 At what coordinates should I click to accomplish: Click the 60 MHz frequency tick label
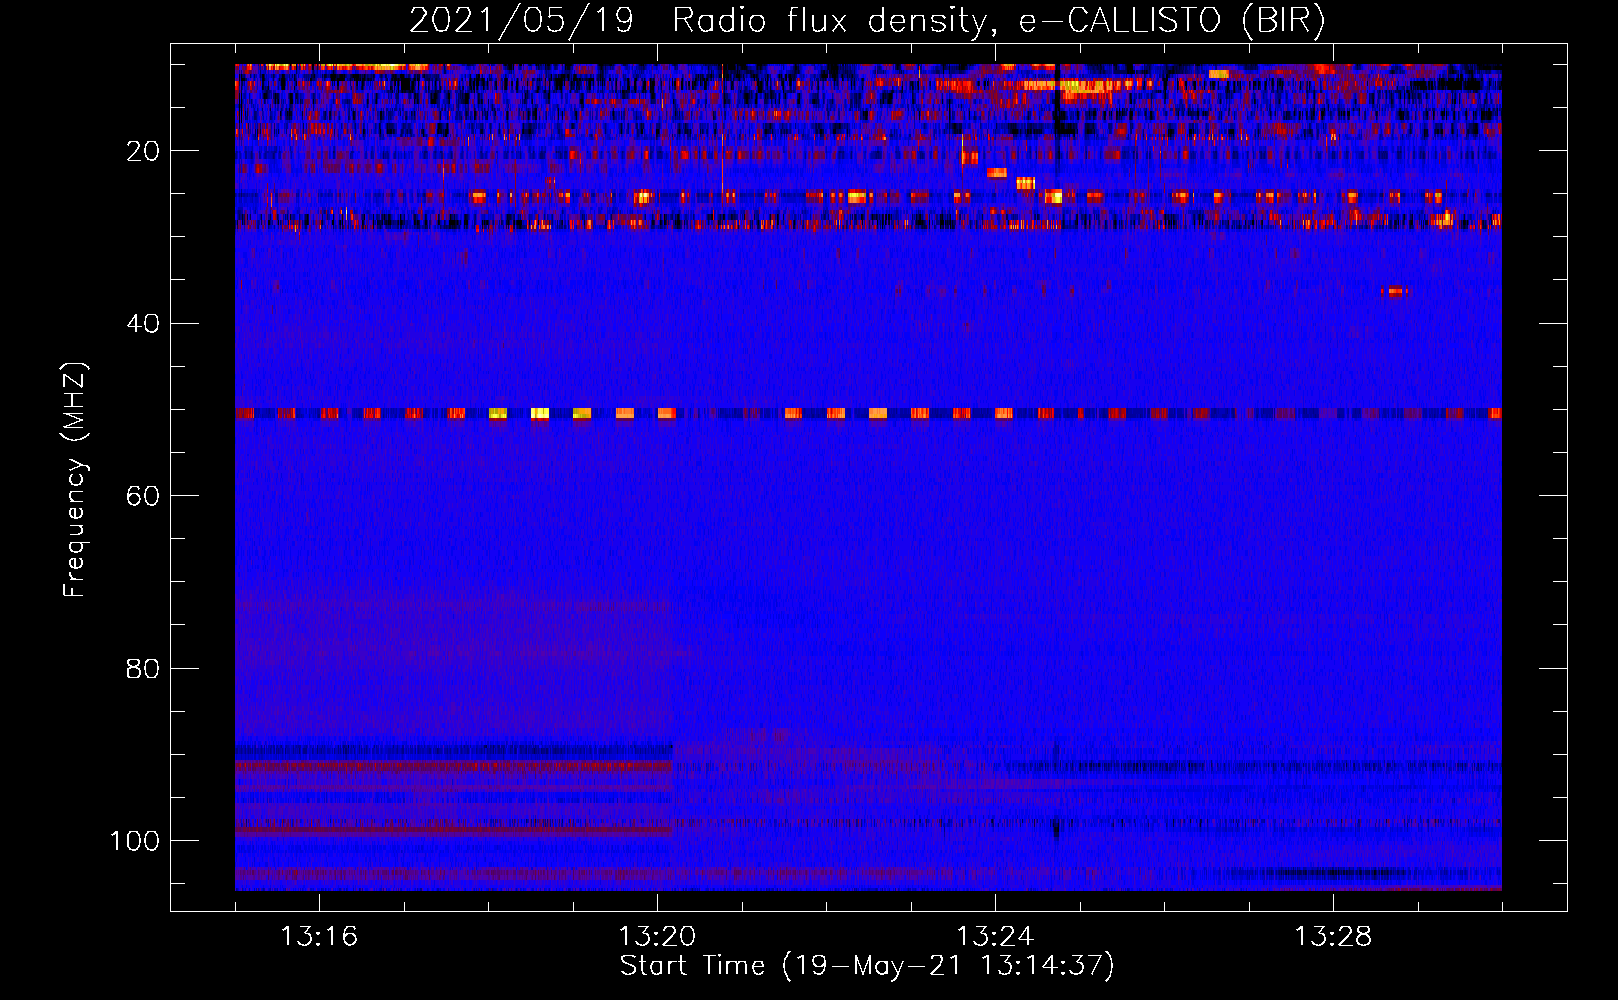point(143,496)
